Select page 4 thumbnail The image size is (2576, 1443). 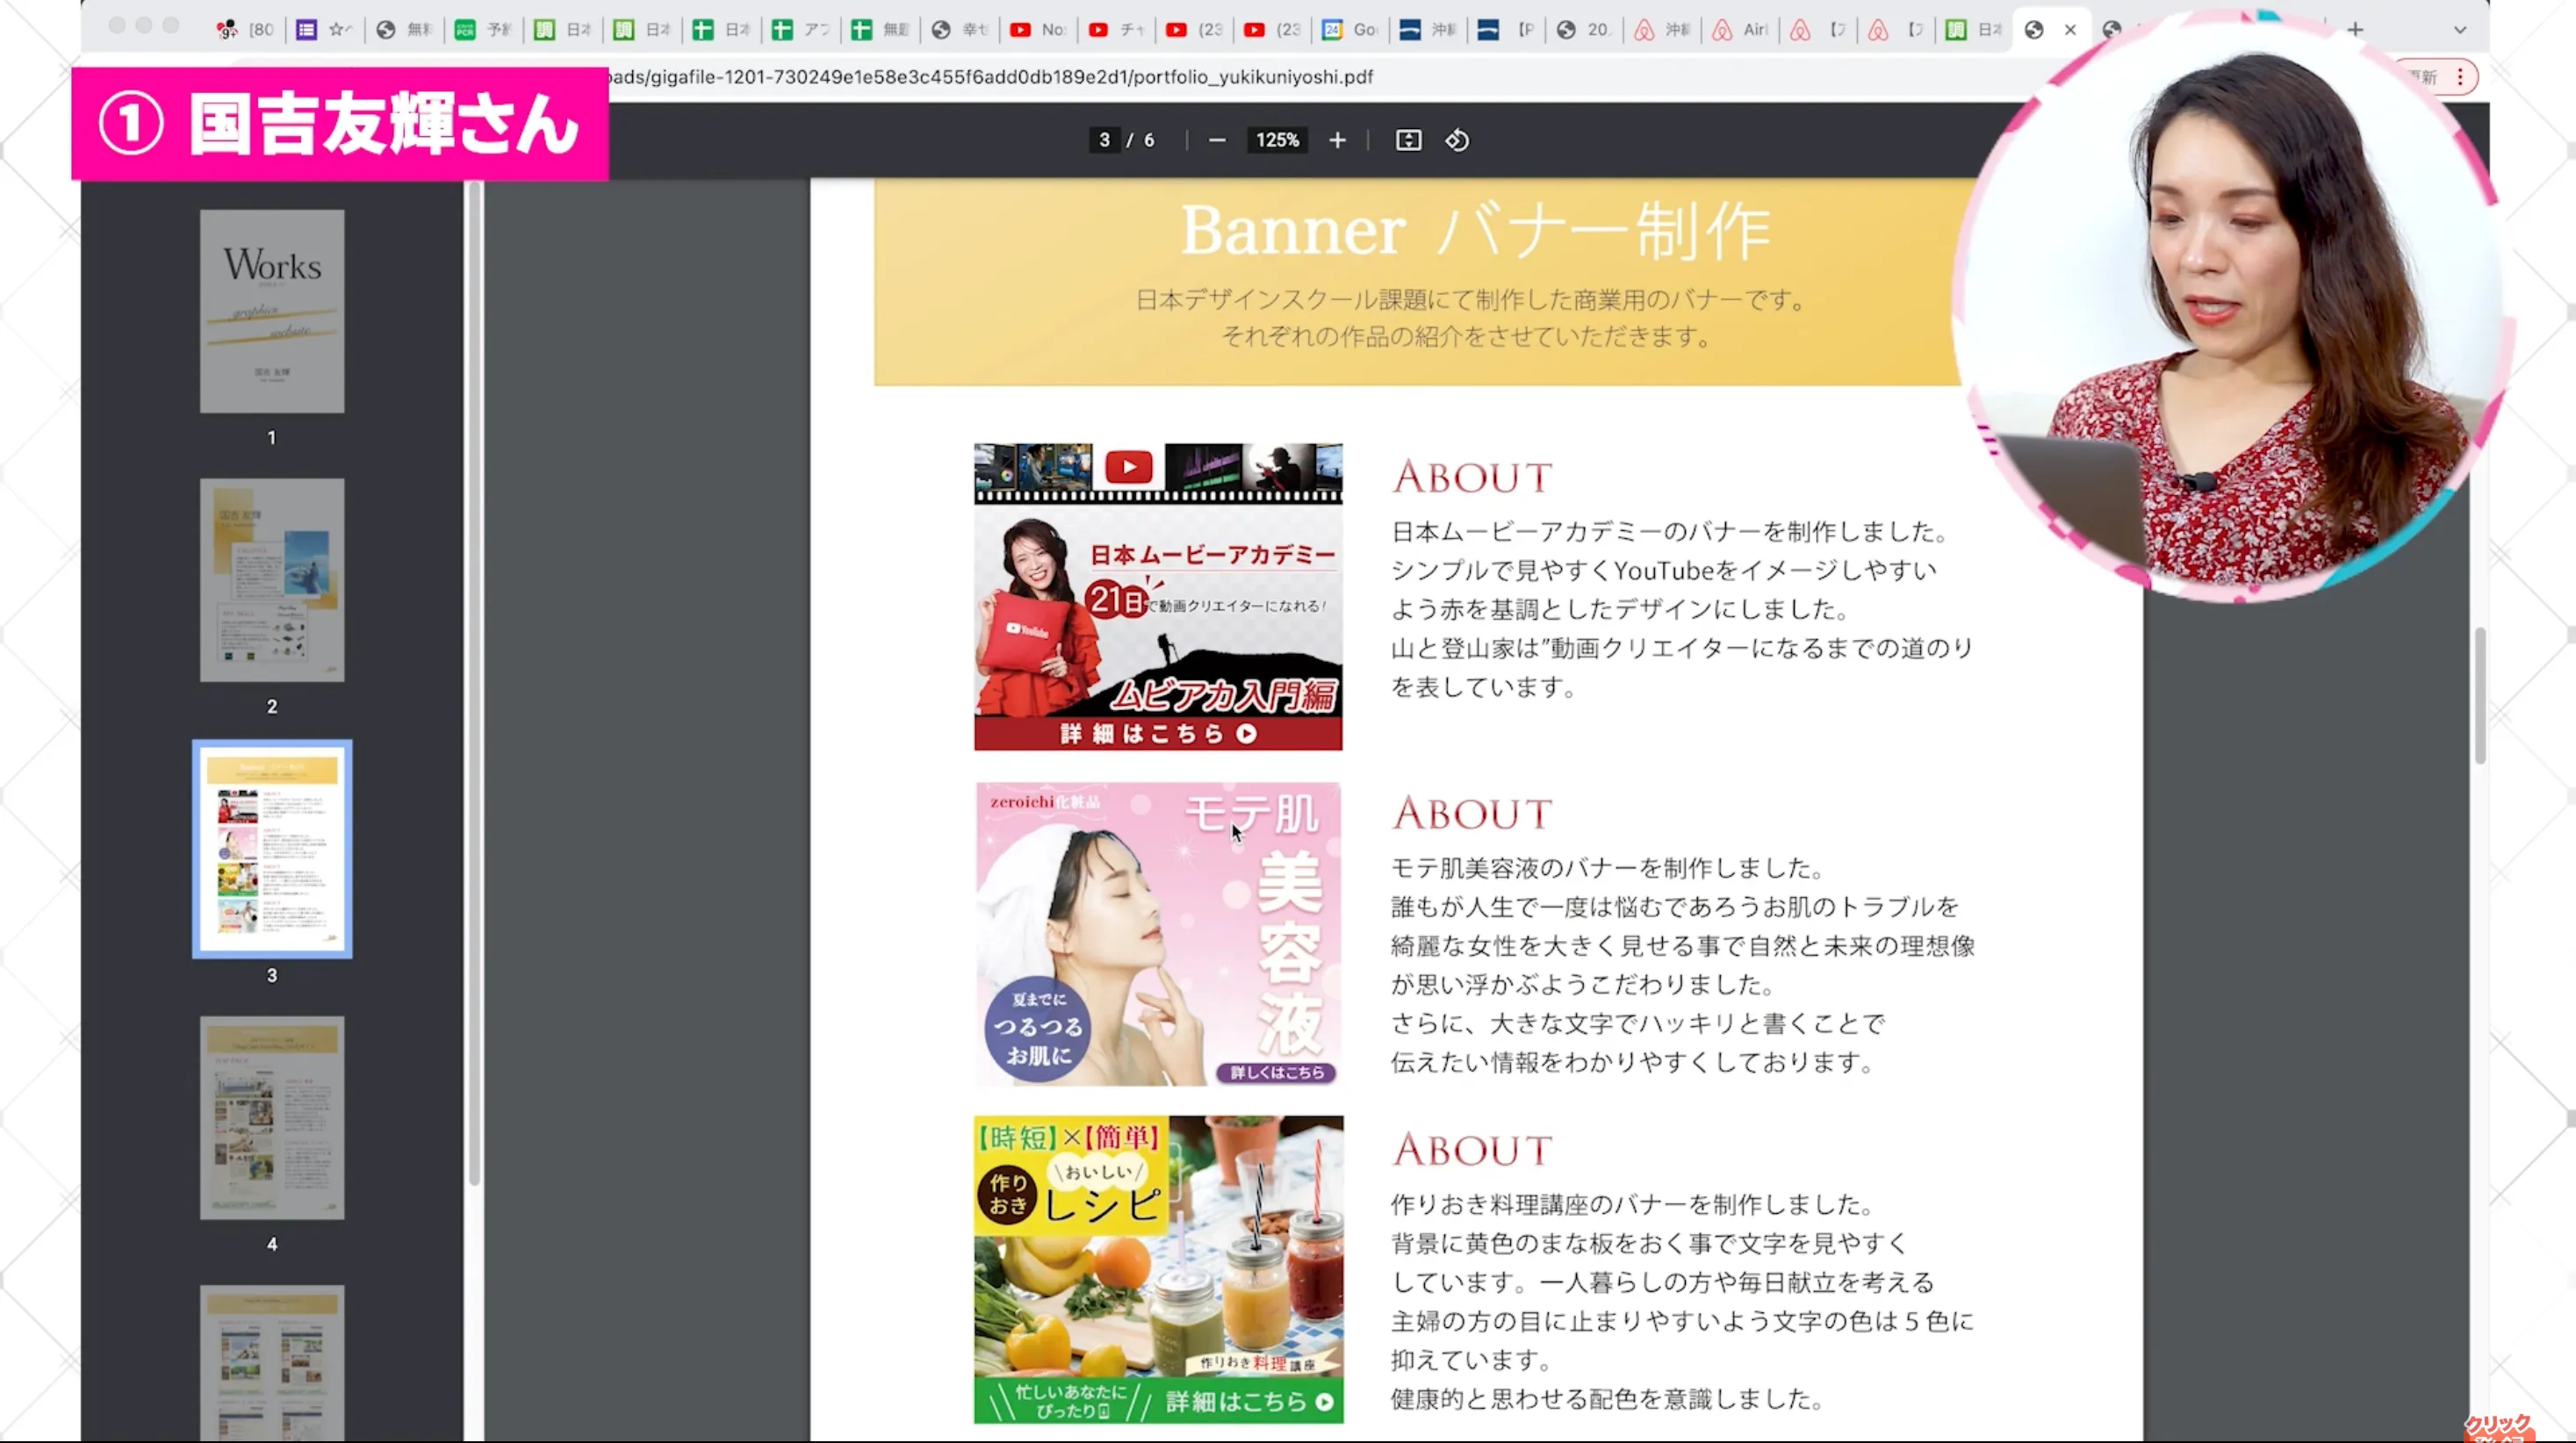272,1118
